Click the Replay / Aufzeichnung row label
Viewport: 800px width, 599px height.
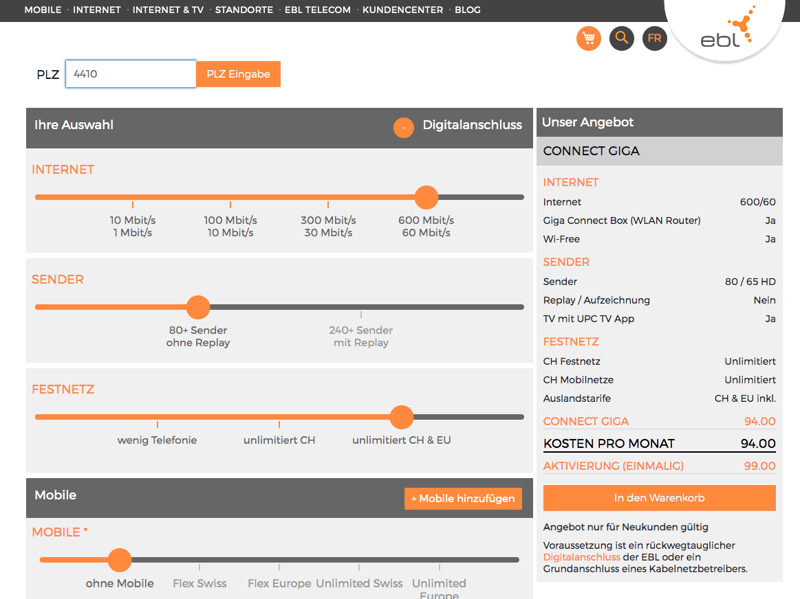point(596,300)
